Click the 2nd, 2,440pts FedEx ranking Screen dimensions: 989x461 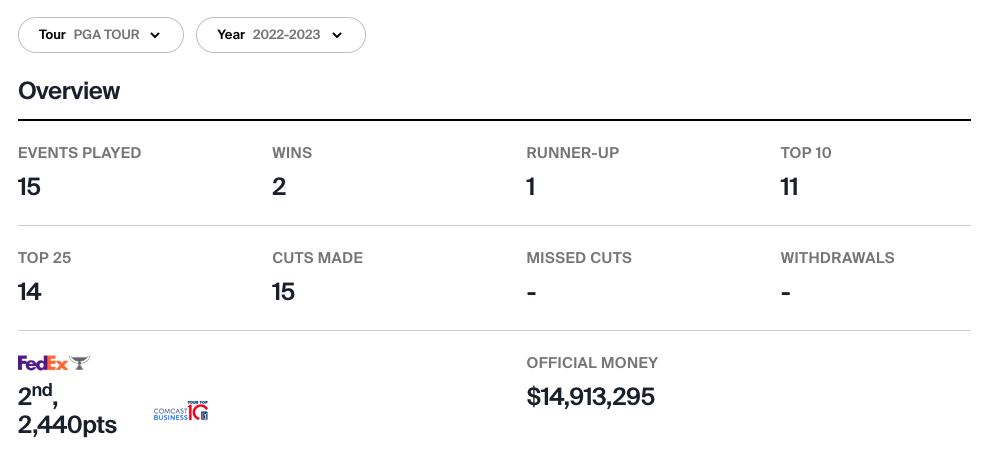67,410
